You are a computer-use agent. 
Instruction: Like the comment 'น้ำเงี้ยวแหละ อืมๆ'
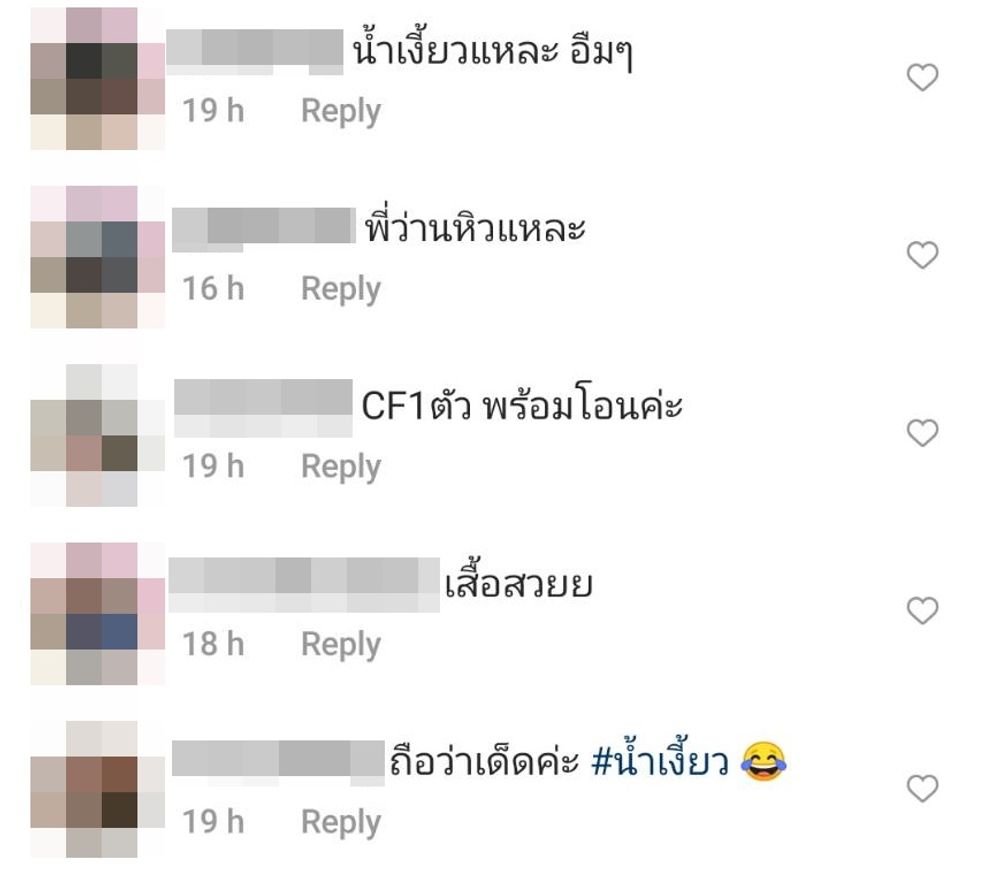pyautogui.click(x=922, y=77)
